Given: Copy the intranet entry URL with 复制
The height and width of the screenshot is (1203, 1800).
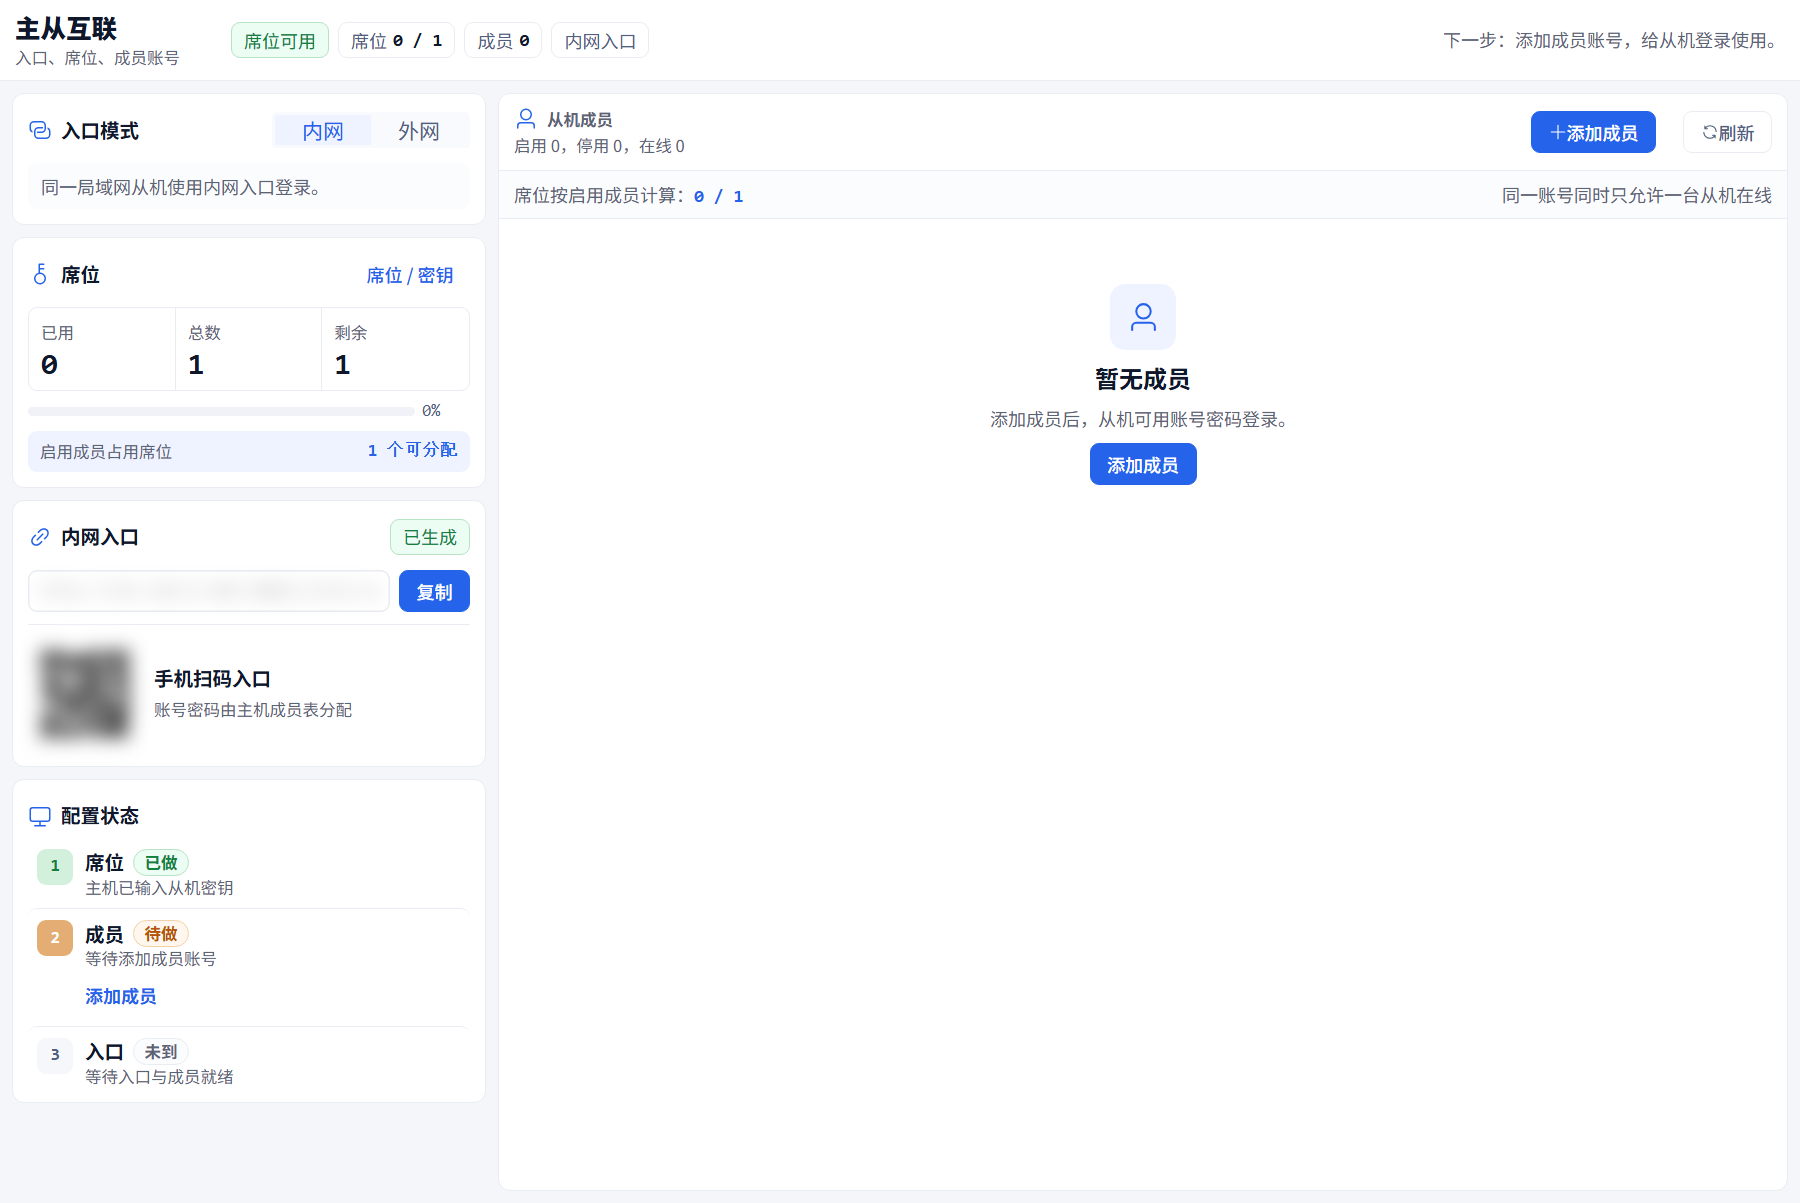Looking at the screenshot, I should tap(434, 591).
